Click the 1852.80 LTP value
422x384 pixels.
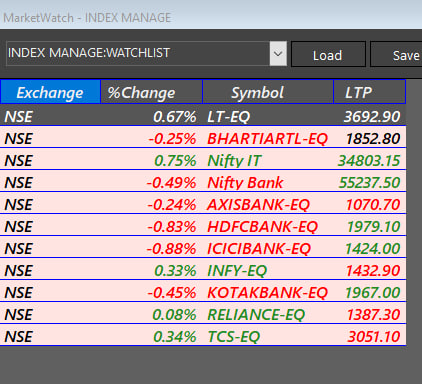(373, 139)
